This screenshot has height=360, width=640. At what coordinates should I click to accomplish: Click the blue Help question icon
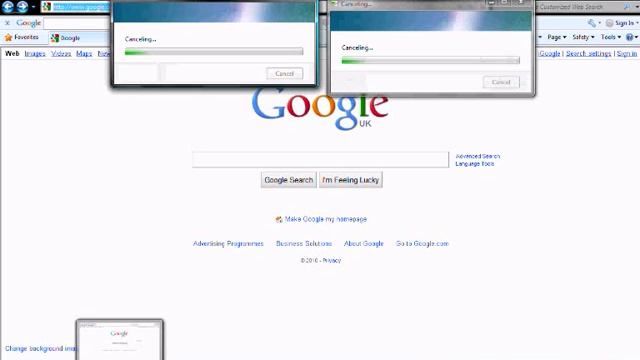(629, 37)
